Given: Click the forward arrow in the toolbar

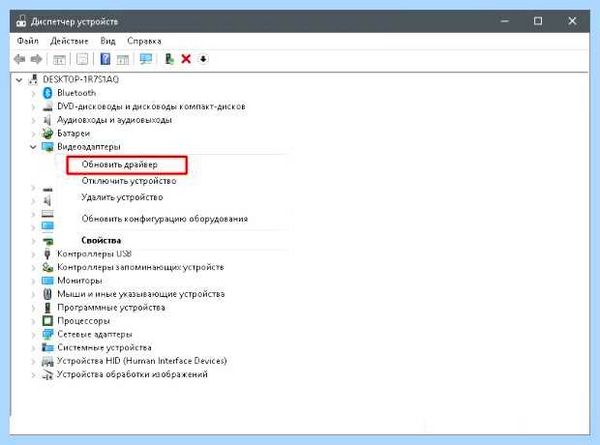Looking at the screenshot, I should 36,59.
